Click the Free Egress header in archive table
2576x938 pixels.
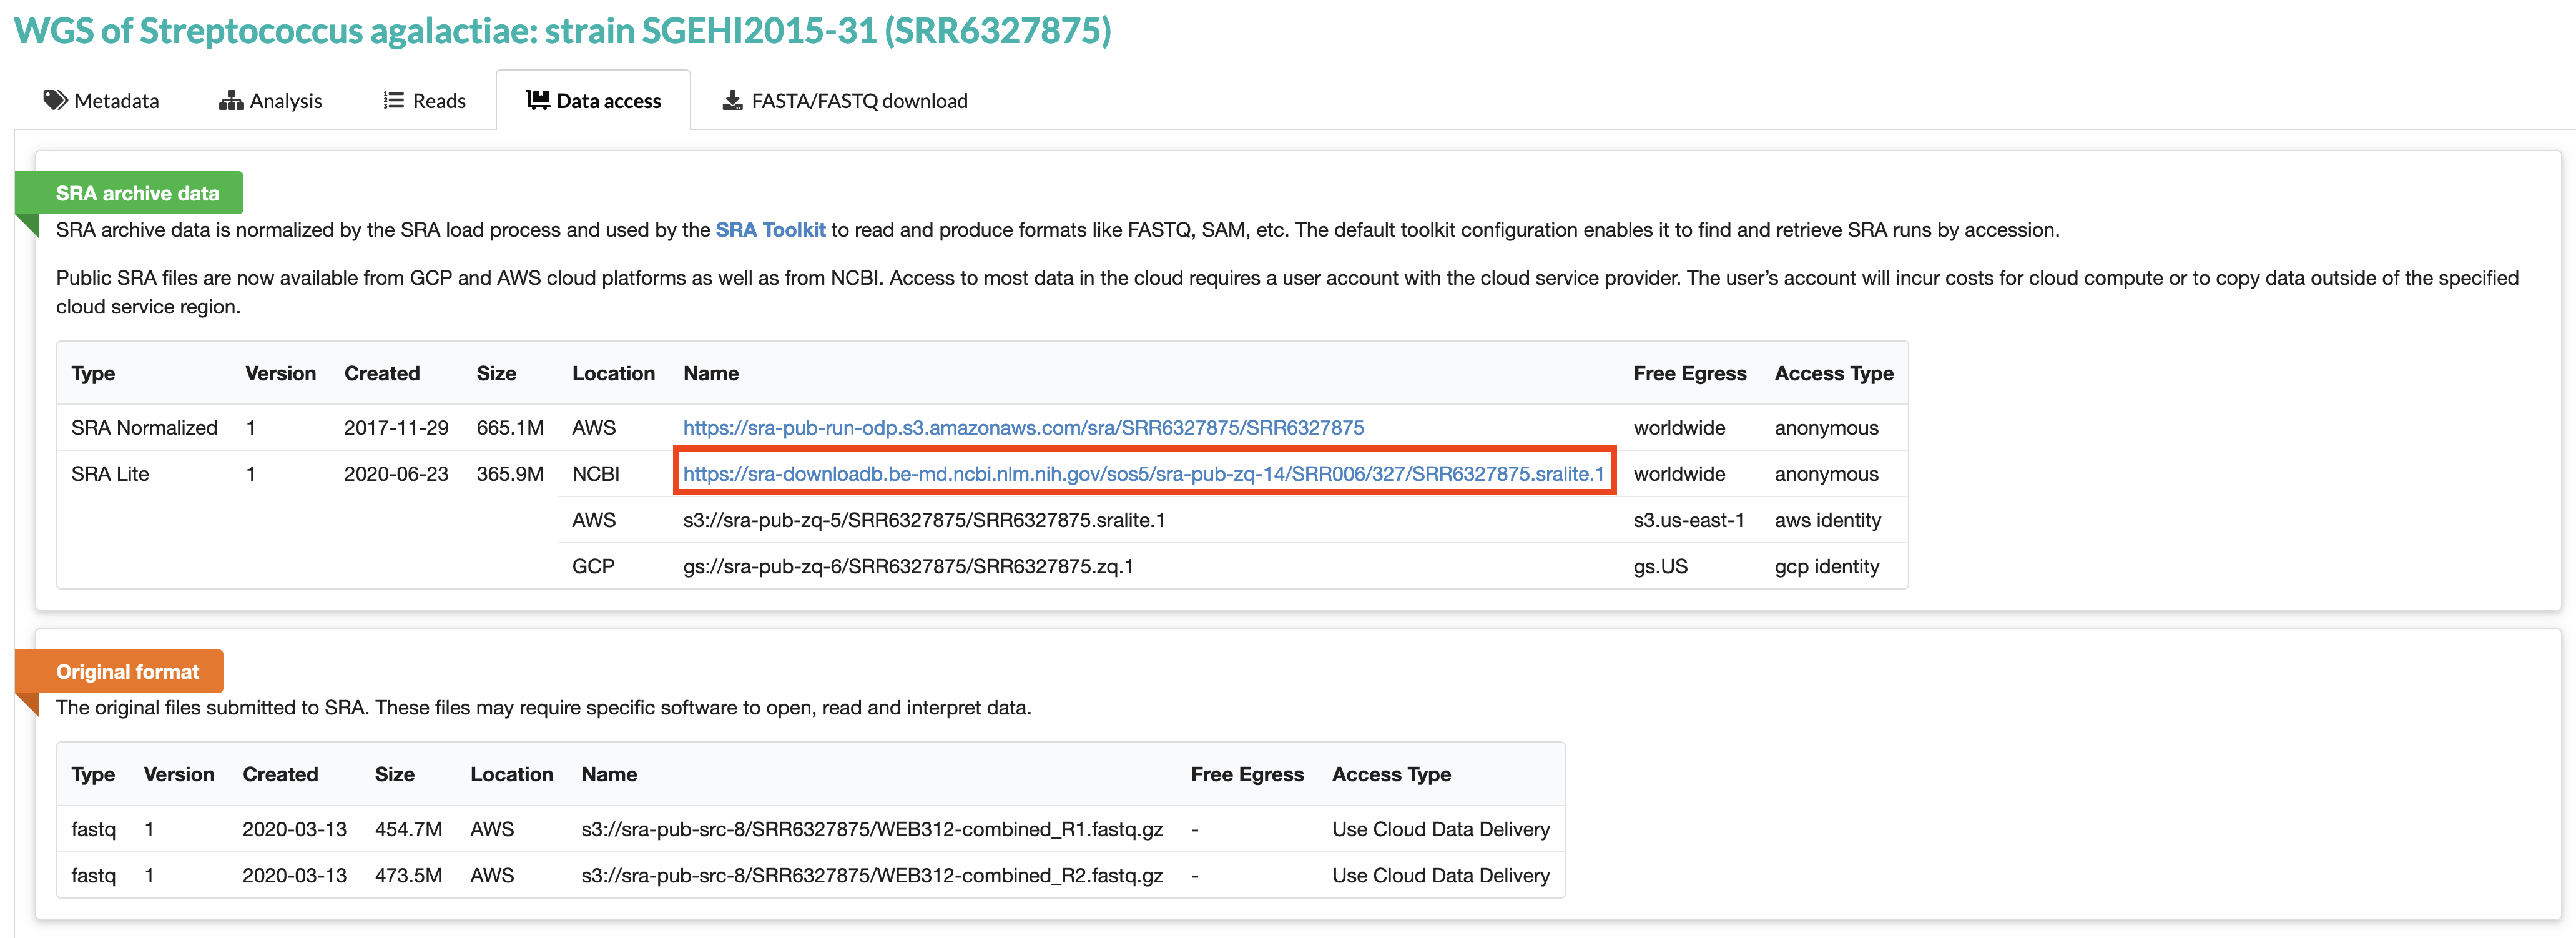[1689, 374]
